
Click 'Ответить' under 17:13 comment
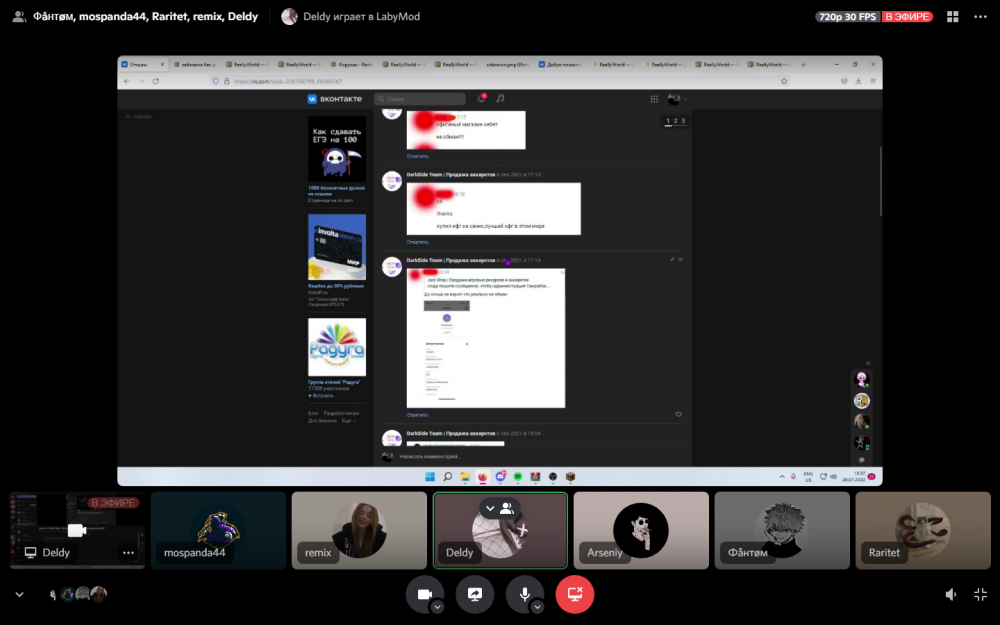[x=417, y=242]
